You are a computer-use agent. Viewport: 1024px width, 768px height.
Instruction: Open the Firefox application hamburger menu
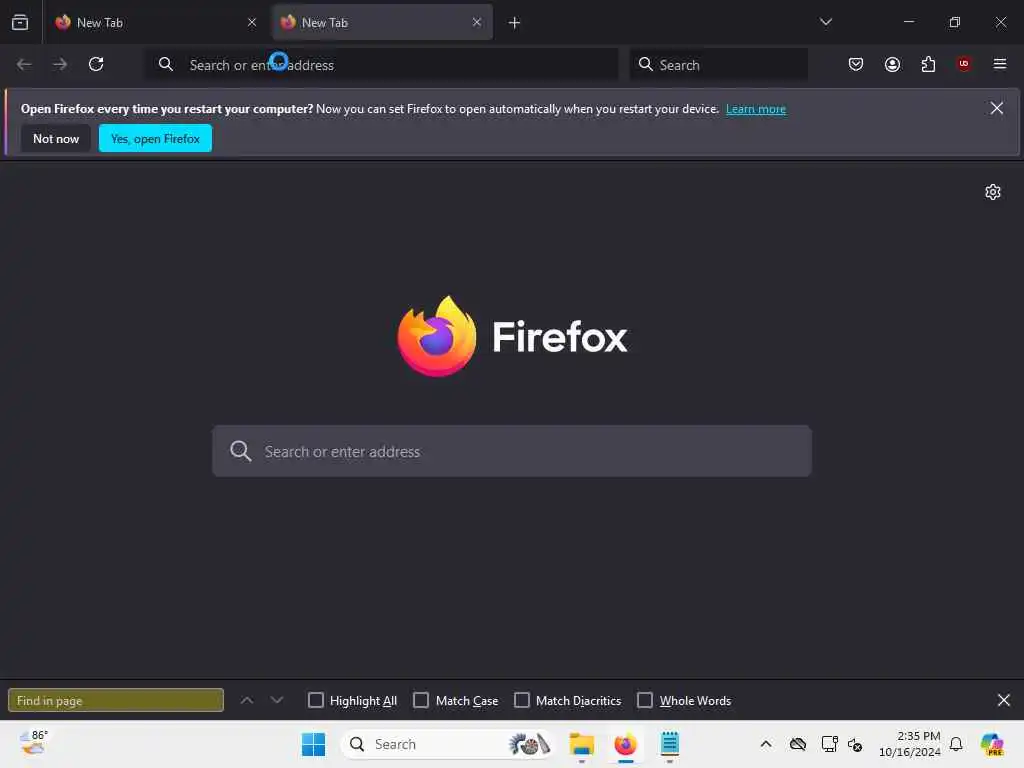click(x=1000, y=64)
